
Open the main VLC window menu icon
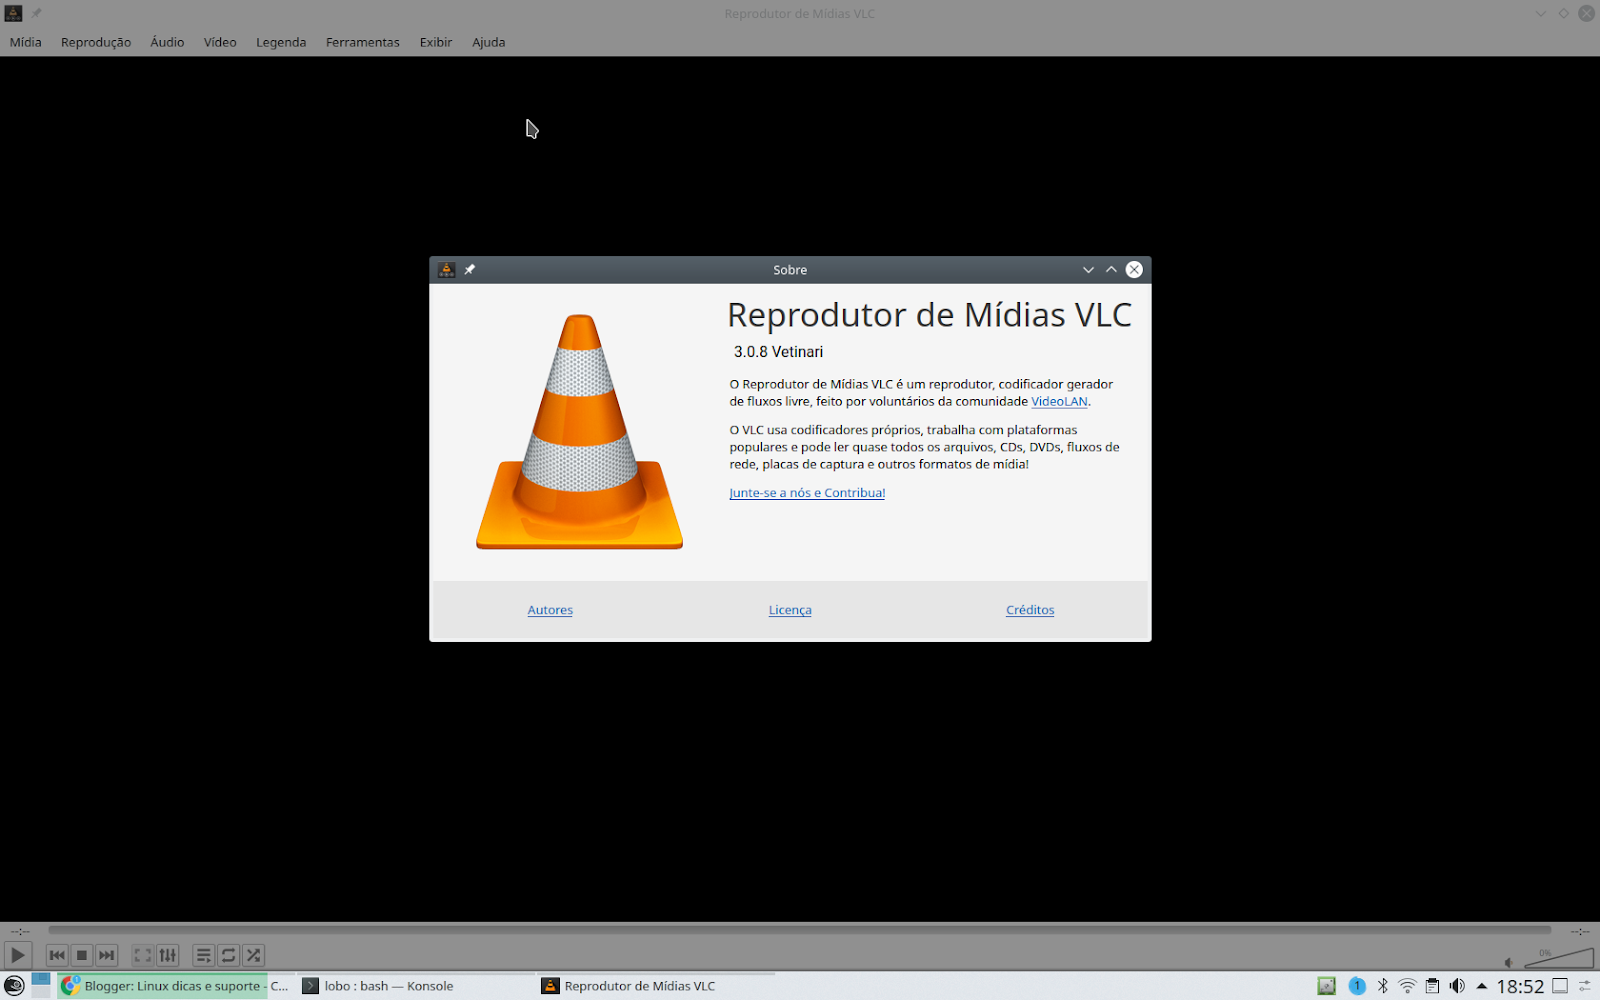[14, 14]
